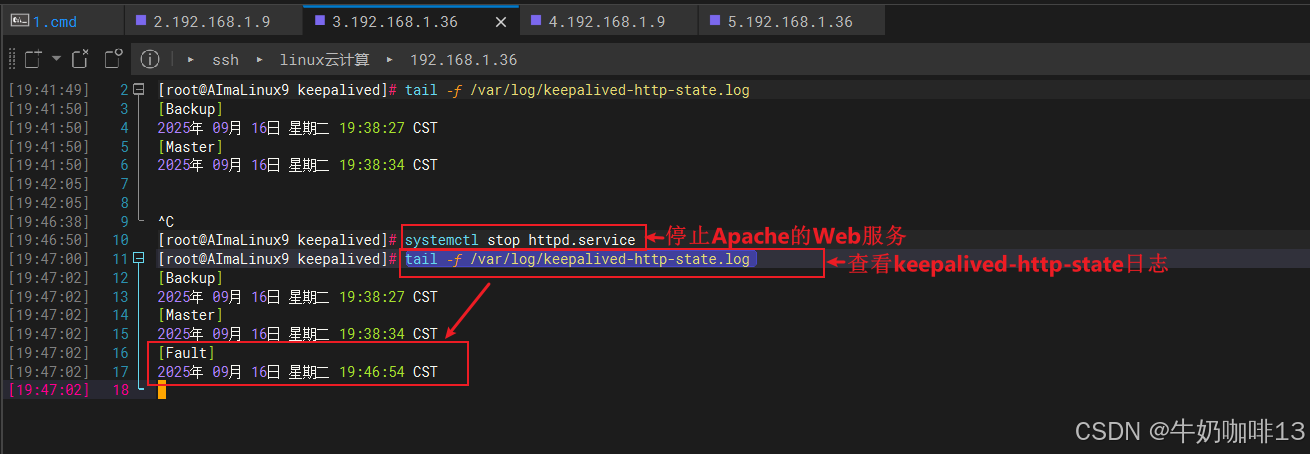
Task: Collapse the fold marker at line 11
Action: point(139,259)
